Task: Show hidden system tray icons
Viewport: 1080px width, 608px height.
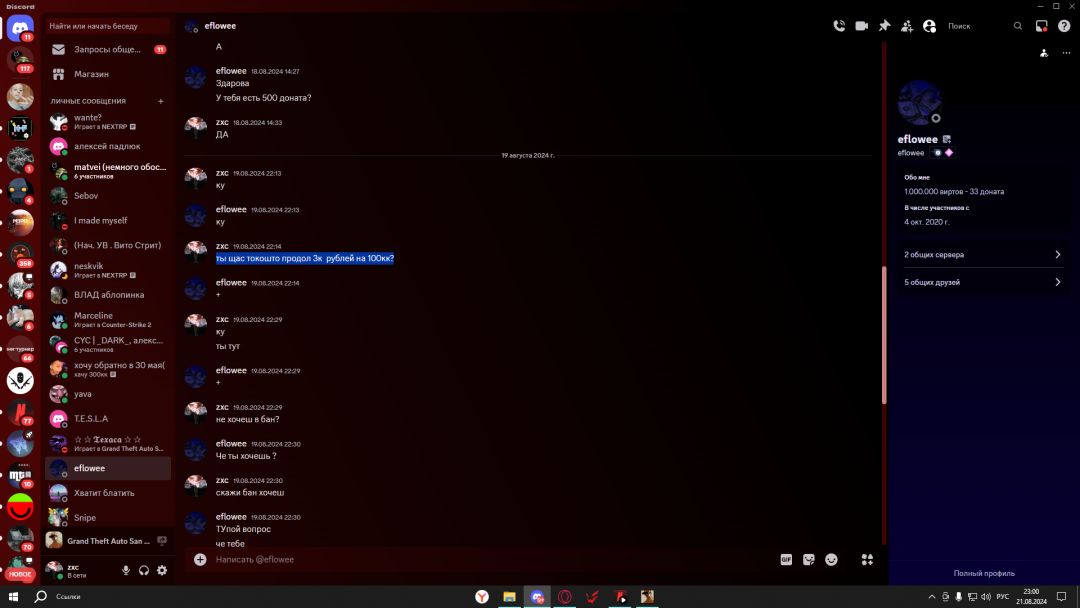Action: pyautogui.click(x=932, y=597)
